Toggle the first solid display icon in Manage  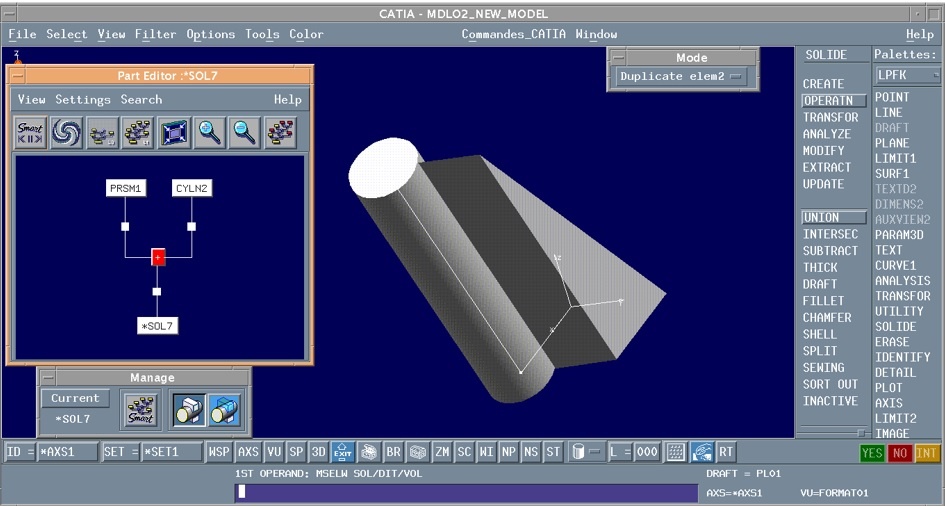point(189,410)
